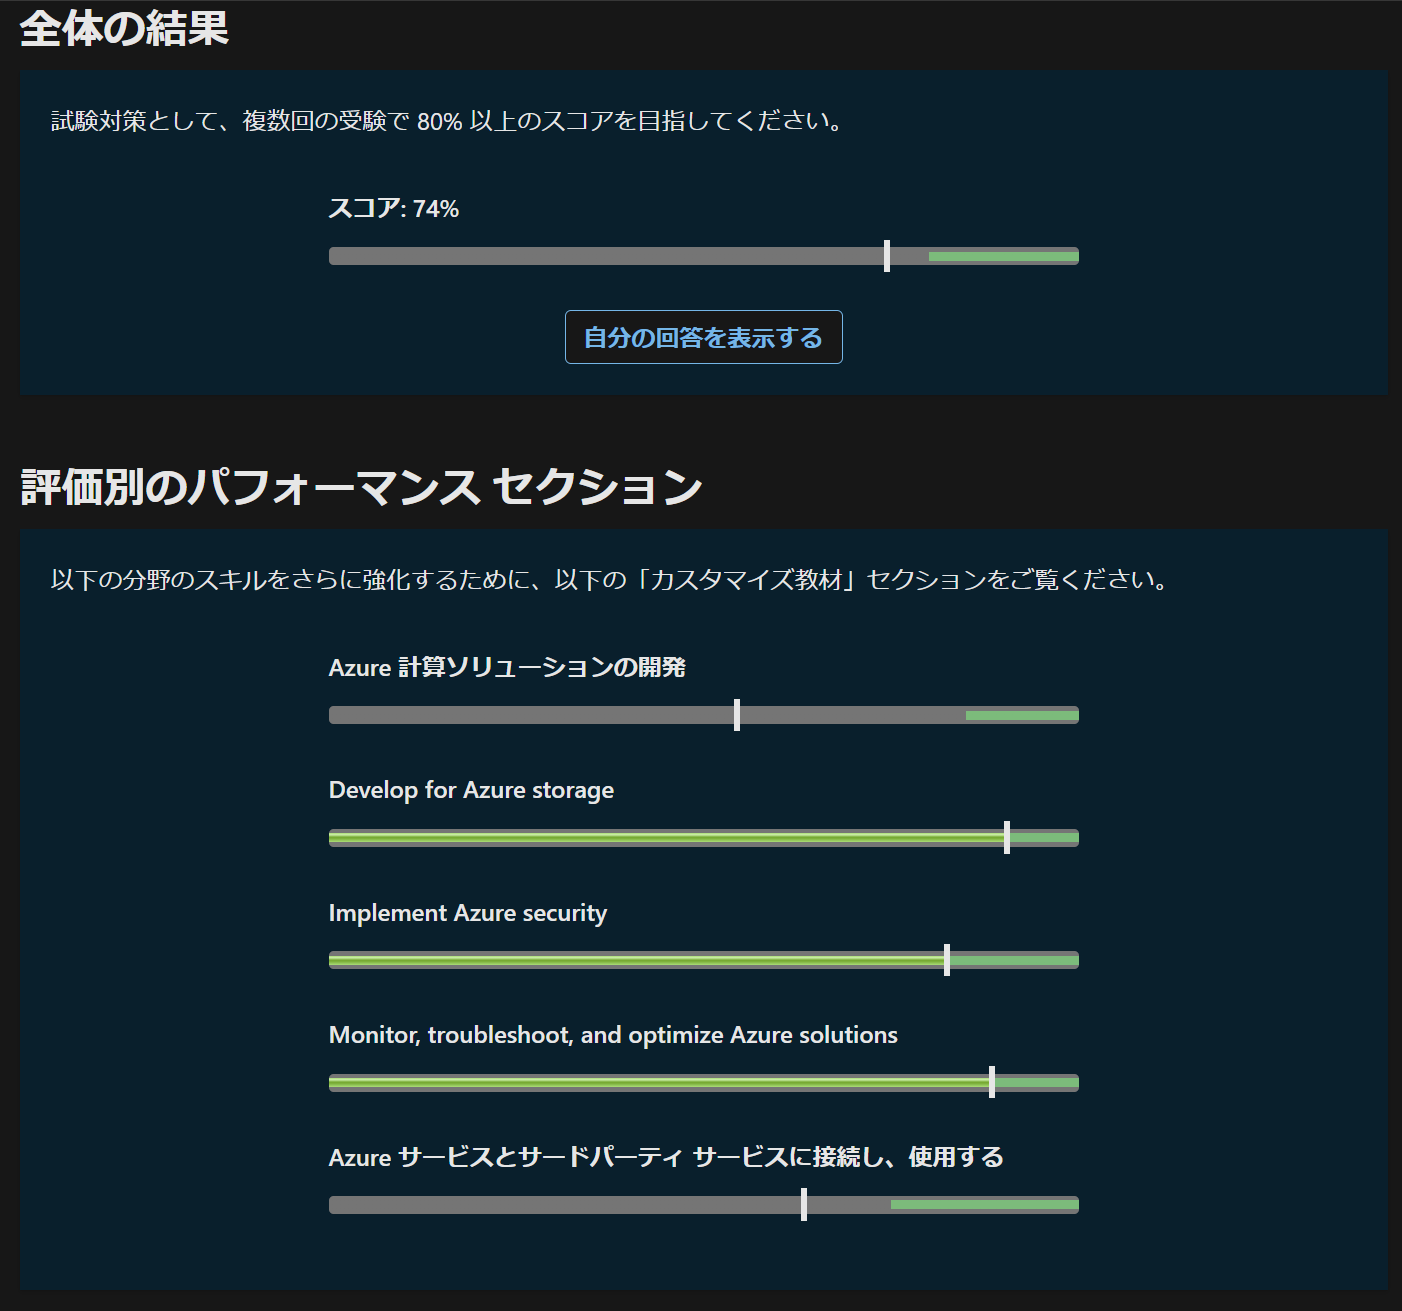Click the Implement Azure security score bar

[x=704, y=960]
